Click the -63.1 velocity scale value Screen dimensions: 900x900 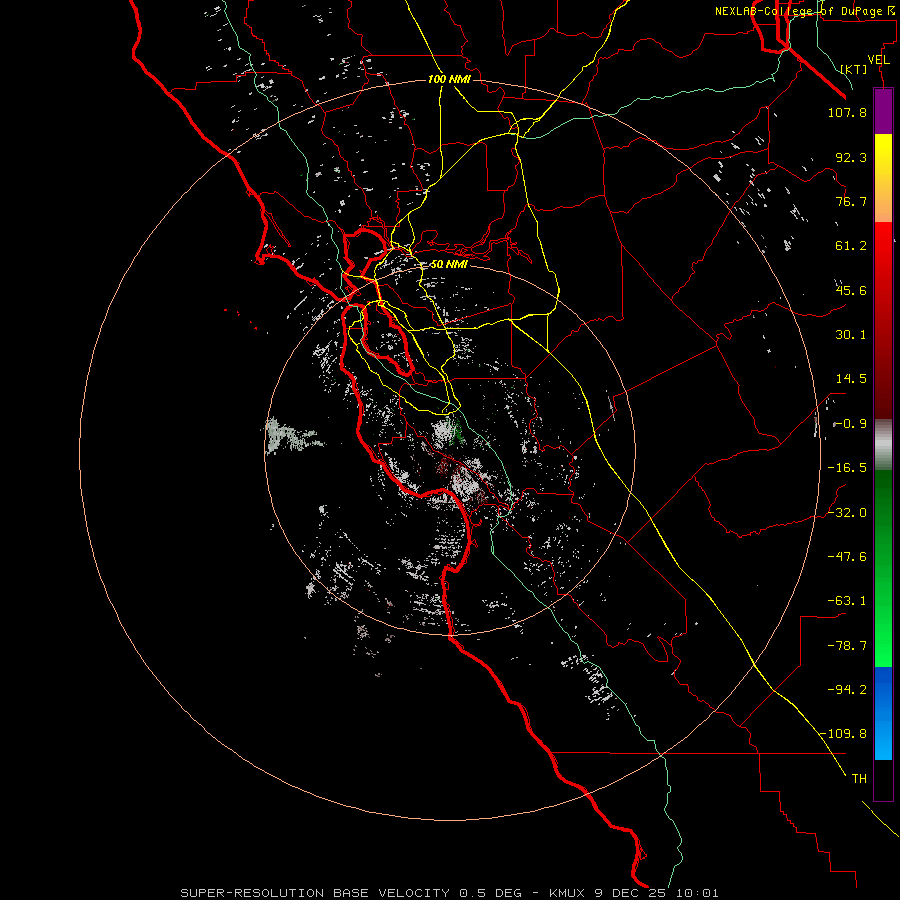tap(847, 601)
